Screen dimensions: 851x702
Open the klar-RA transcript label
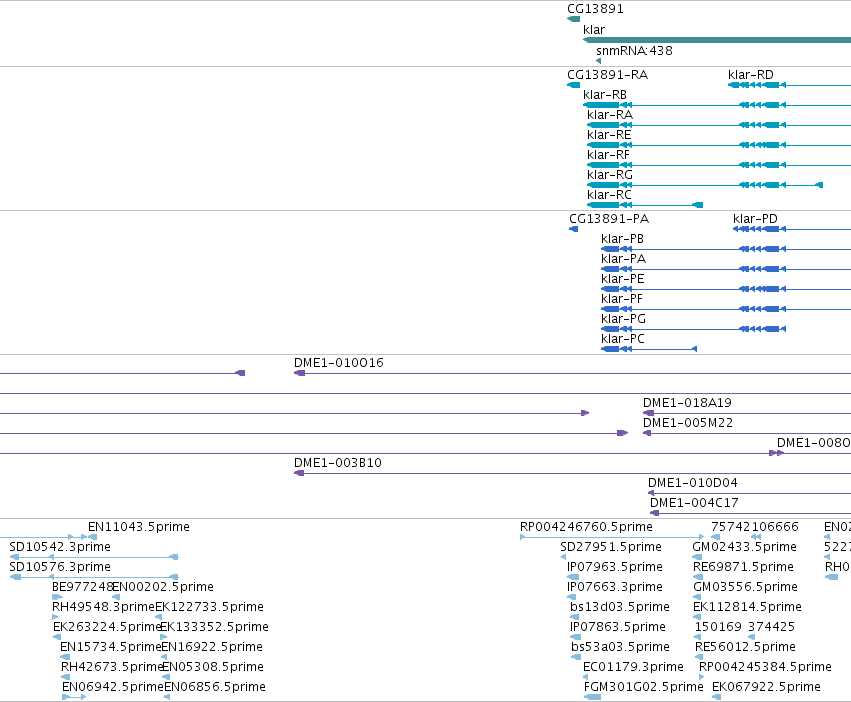pos(609,115)
